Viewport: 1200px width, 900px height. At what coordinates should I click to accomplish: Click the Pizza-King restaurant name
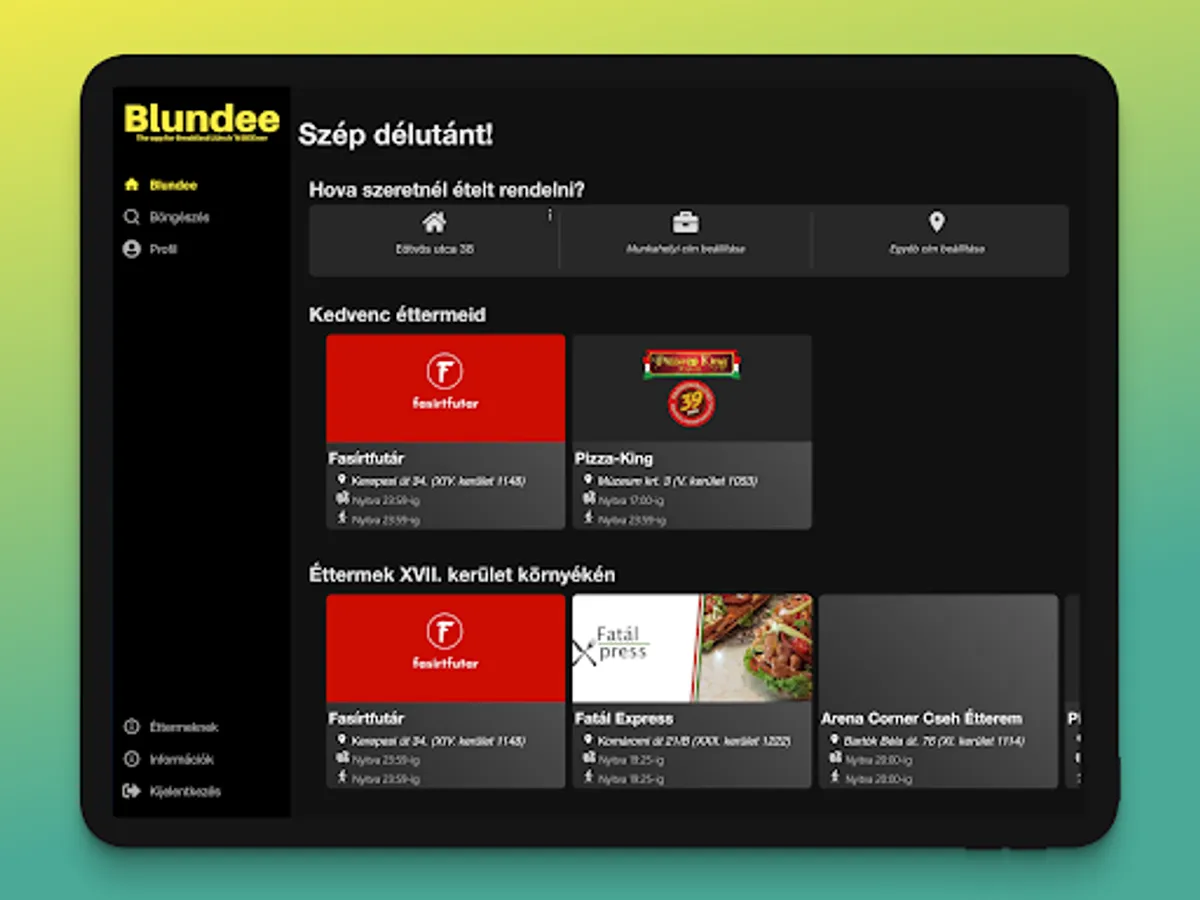[x=614, y=459]
